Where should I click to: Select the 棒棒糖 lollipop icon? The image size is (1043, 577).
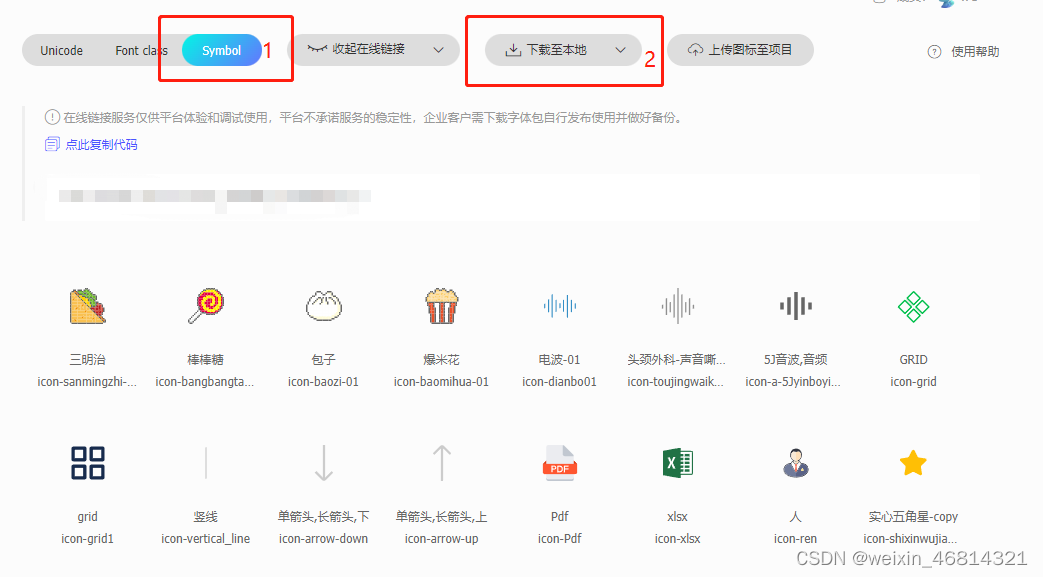pyautogui.click(x=206, y=306)
